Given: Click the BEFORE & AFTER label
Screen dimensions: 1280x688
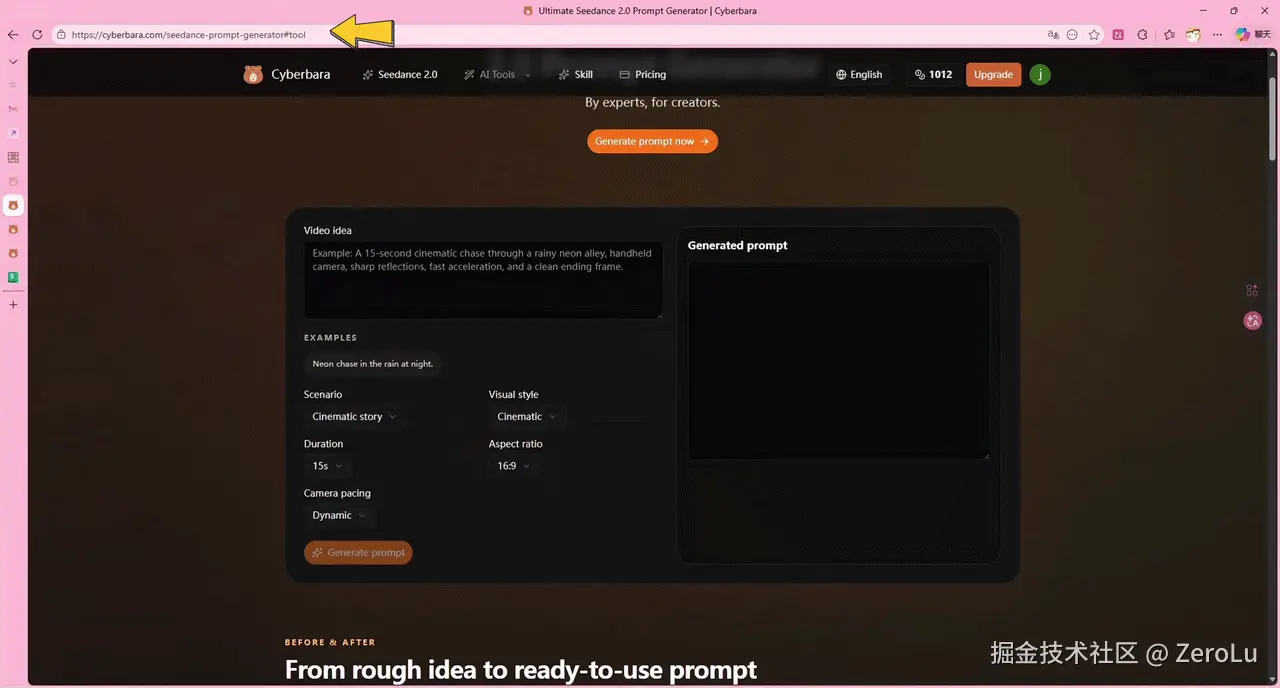Looking at the screenshot, I should coord(330,642).
